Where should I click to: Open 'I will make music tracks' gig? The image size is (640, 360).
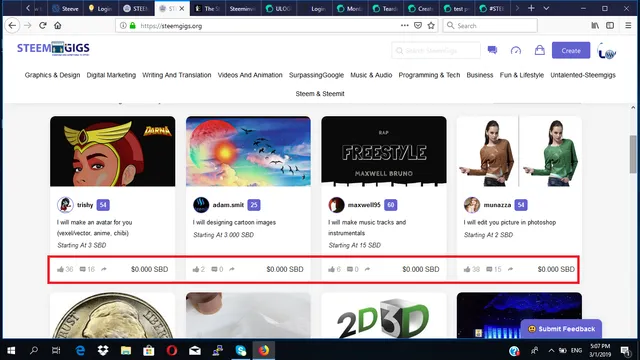point(367,228)
